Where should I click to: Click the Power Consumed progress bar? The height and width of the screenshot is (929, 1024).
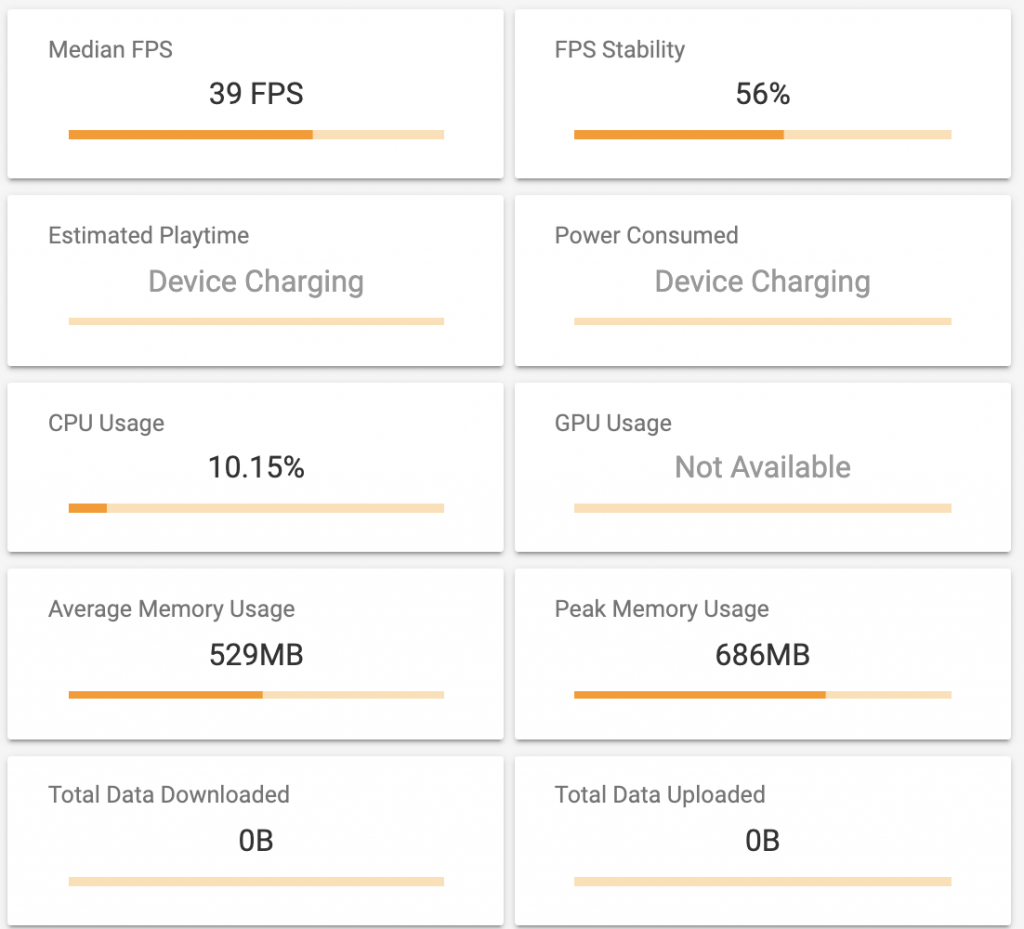click(x=762, y=322)
